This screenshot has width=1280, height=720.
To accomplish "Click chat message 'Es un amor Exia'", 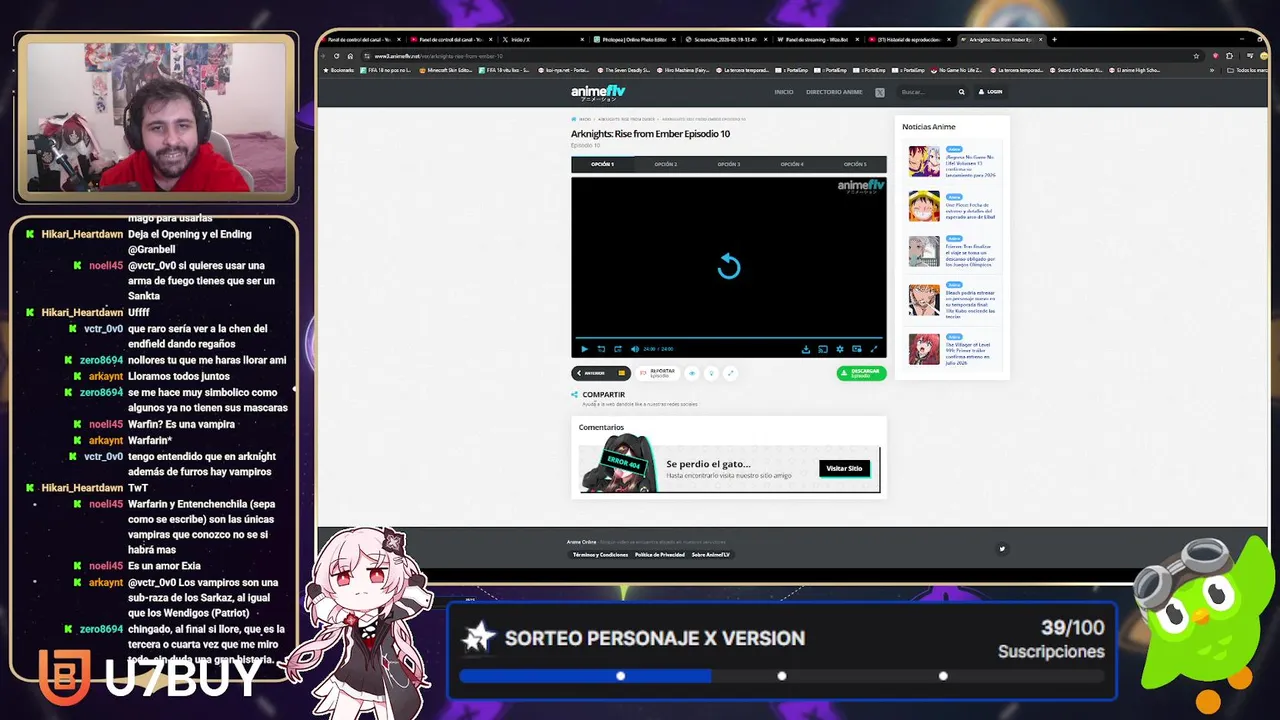I will pyautogui.click(x=164, y=566).
